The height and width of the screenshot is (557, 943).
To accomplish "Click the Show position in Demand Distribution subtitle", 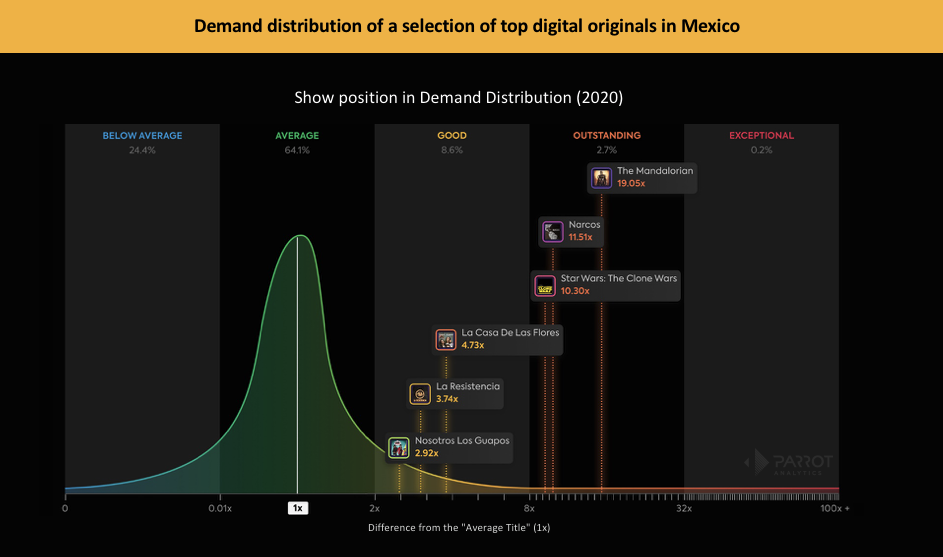I will pos(458,97).
